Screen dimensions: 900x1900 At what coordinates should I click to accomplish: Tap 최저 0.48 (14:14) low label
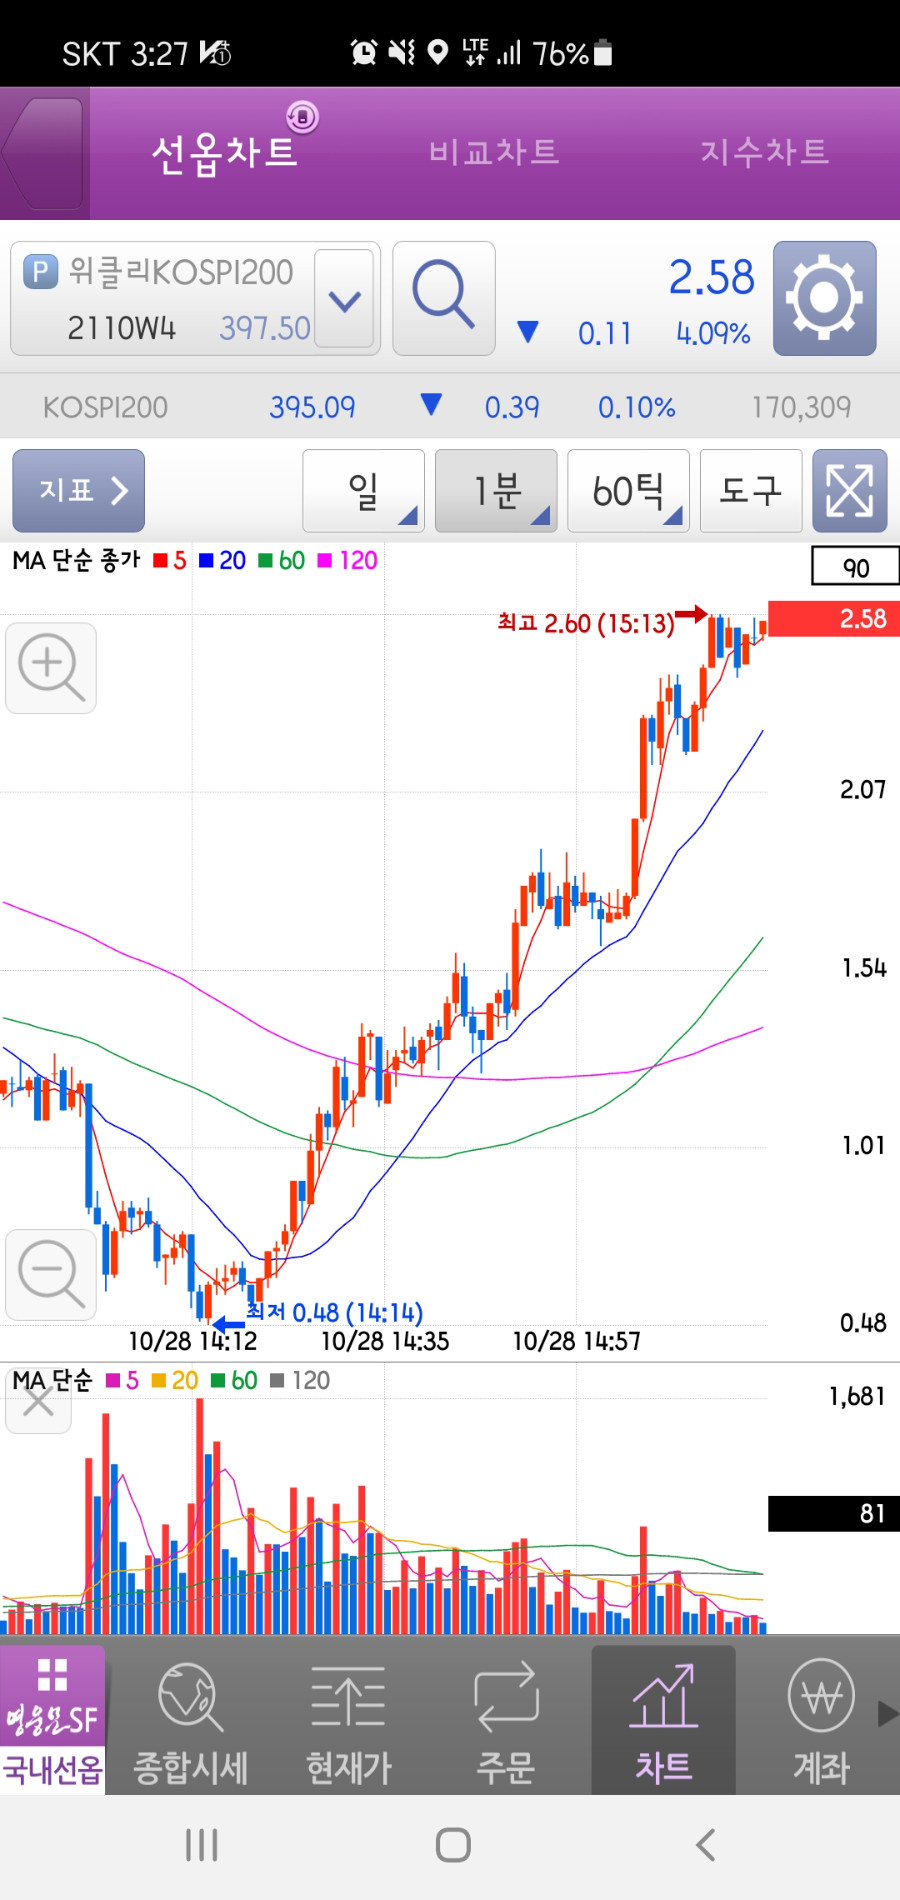pyautogui.click(x=335, y=1312)
